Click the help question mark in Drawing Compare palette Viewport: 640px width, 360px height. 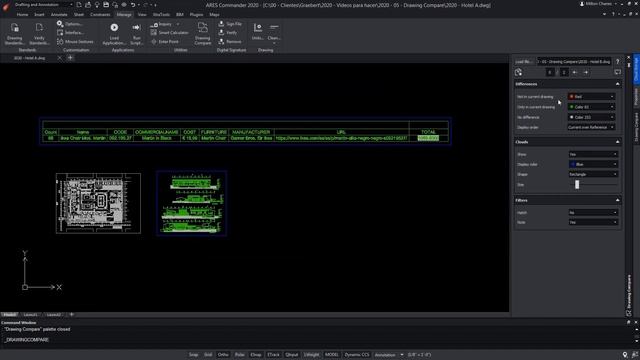pos(618,62)
